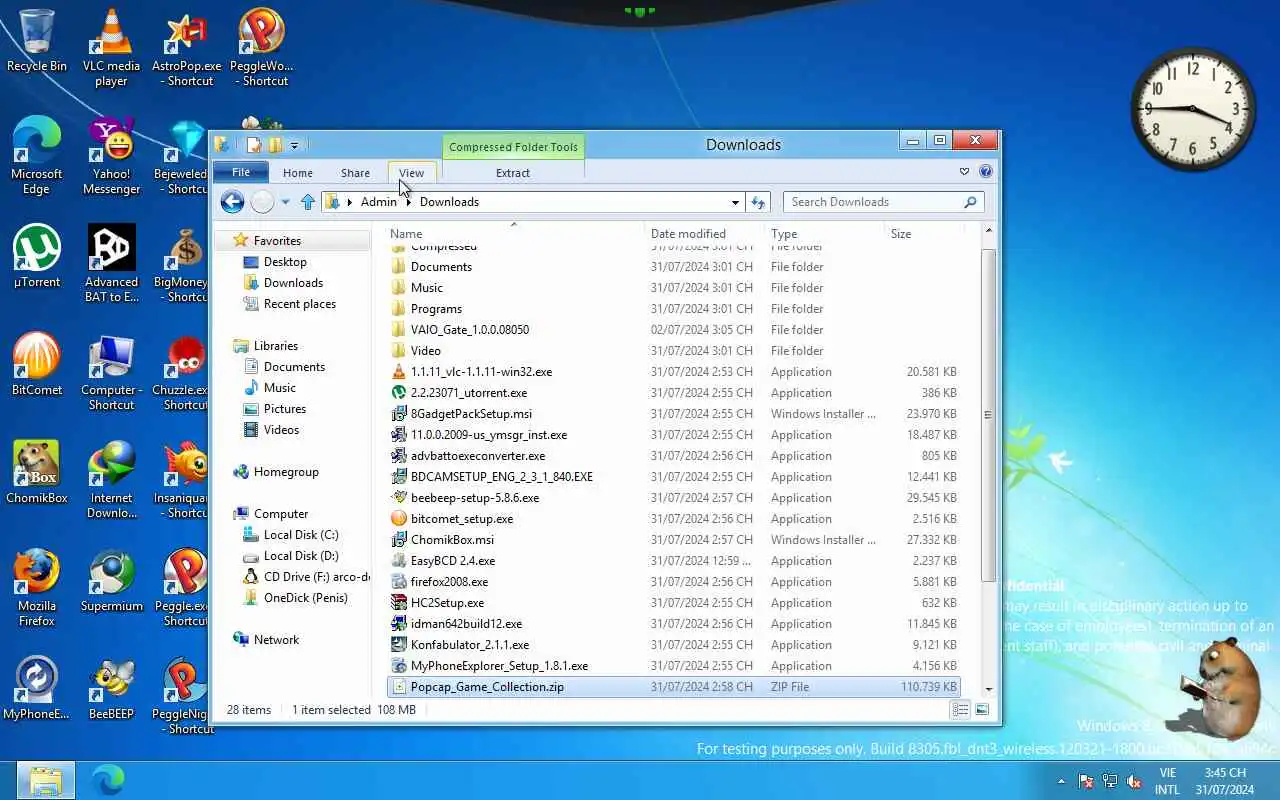The width and height of the screenshot is (1280, 800).
Task: Select the EasyBCD 2.4.exe file
Action: pyautogui.click(x=673, y=561)
